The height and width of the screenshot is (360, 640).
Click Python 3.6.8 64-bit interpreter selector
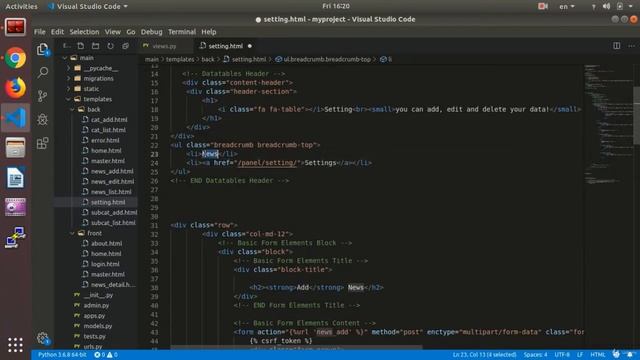click(x=62, y=355)
